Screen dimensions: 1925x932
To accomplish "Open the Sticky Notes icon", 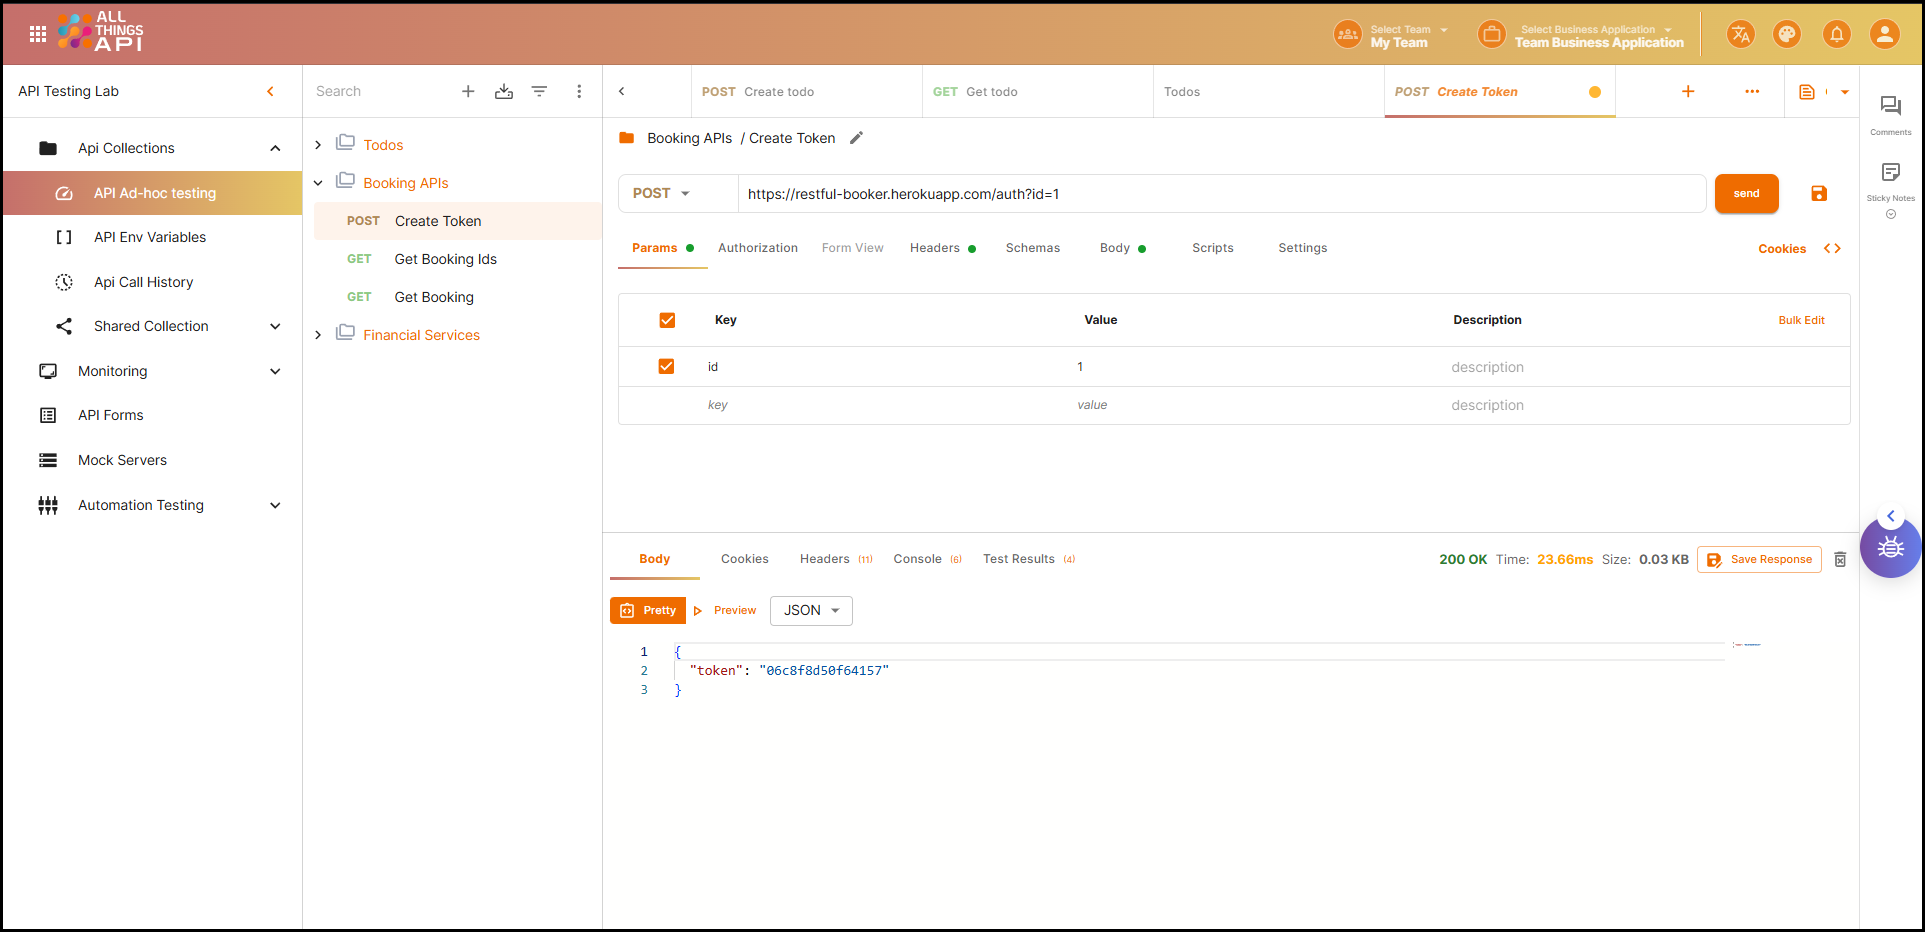I will (1890, 173).
